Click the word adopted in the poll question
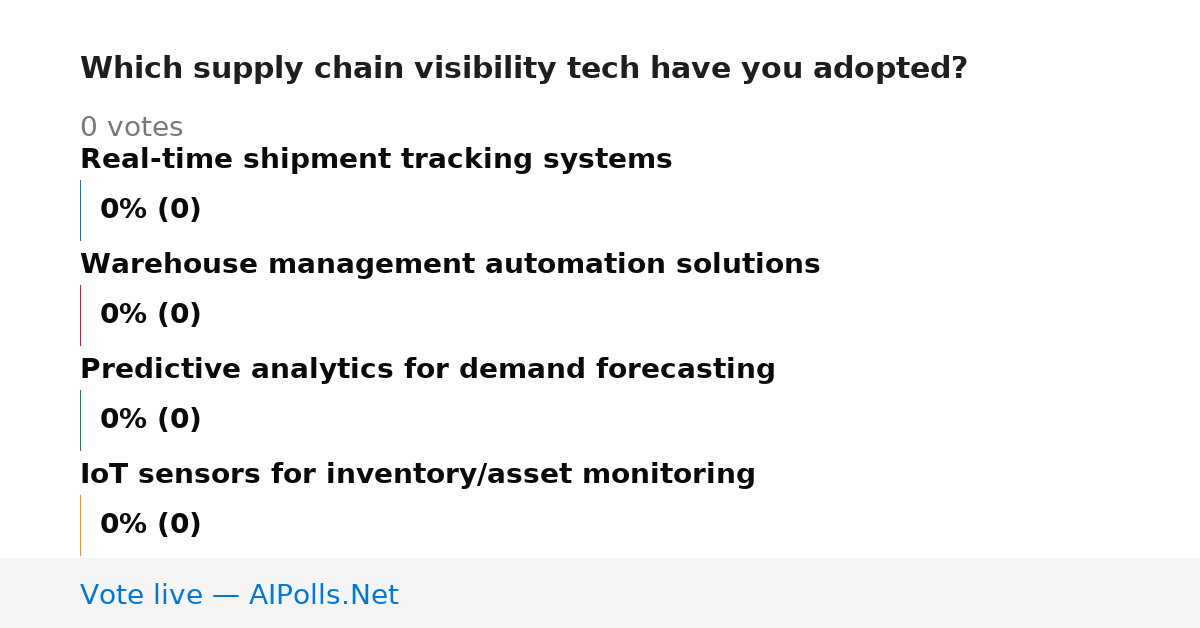The image size is (1200, 628). (890, 69)
